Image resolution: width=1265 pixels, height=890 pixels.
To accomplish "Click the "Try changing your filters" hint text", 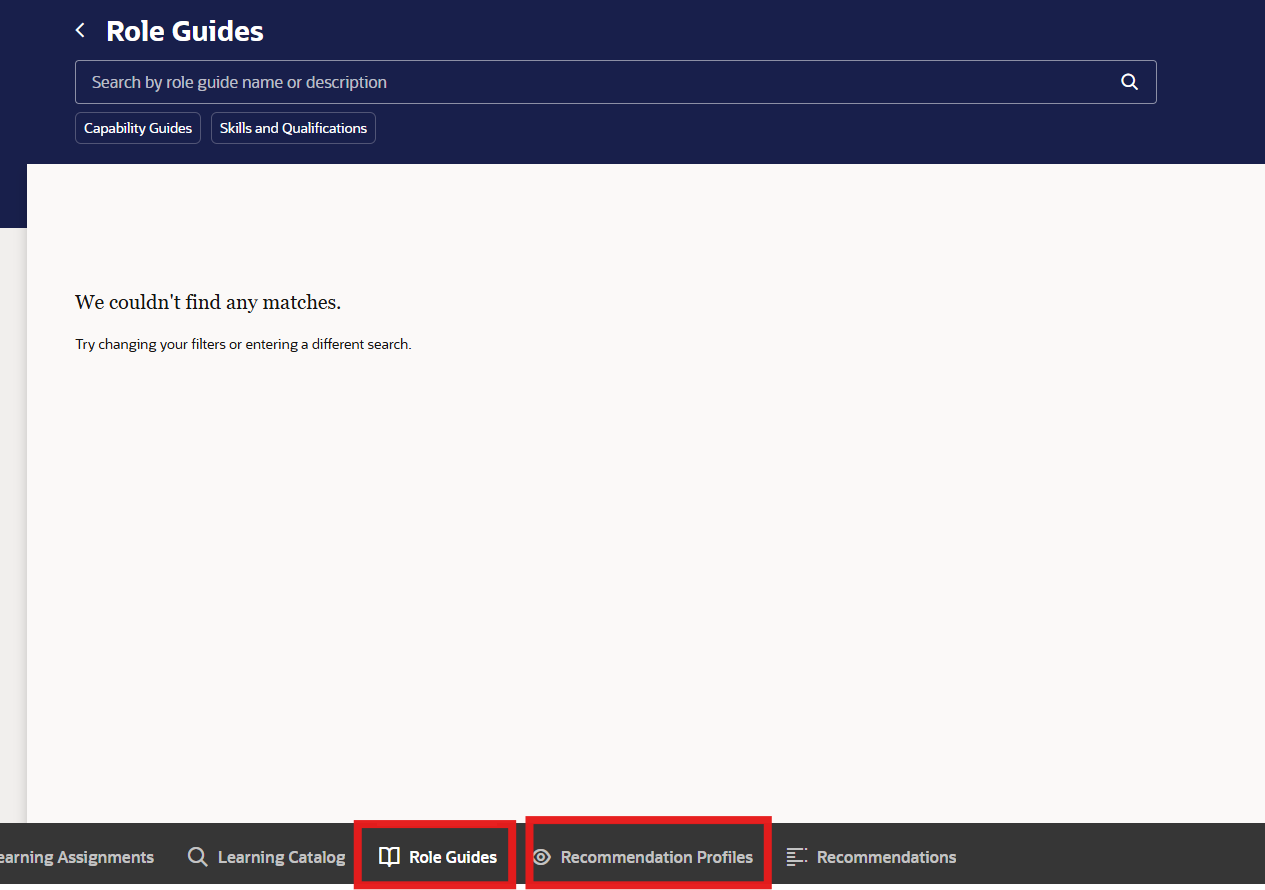I will (243, 344).
